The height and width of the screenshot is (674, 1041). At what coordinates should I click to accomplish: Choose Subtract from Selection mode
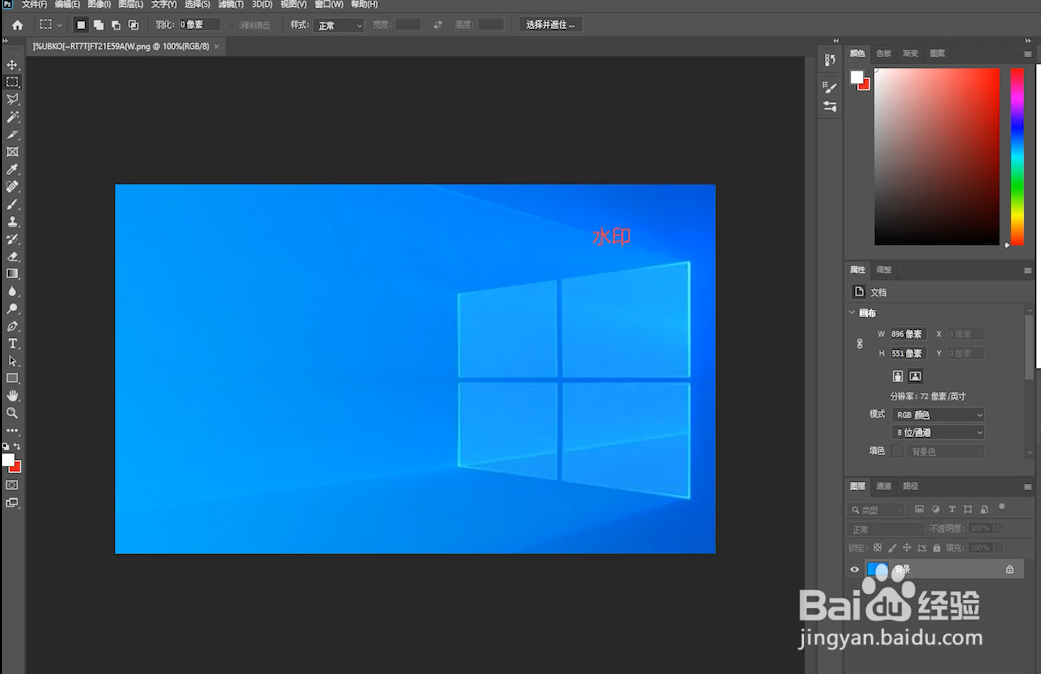coord(116,25)
